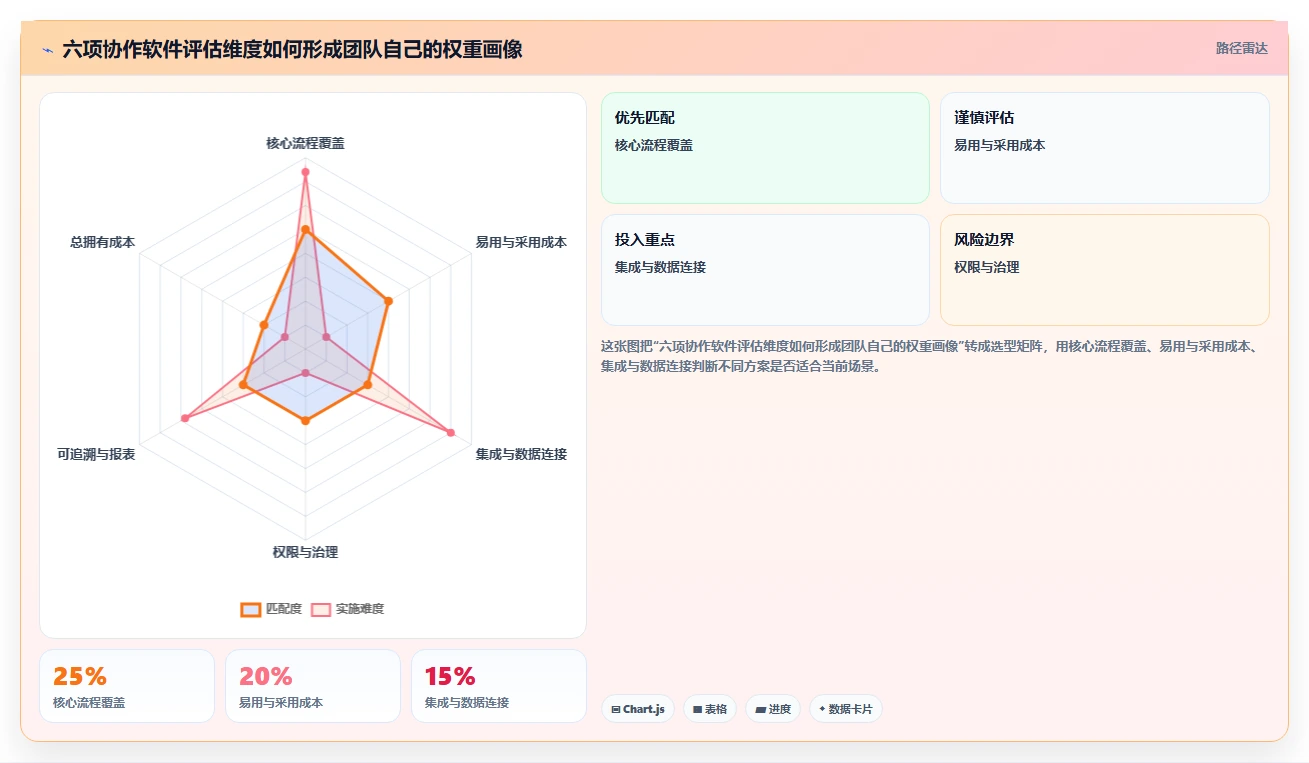Click 实施难度 point on 可追溯与报表 axis

[184, 418]
